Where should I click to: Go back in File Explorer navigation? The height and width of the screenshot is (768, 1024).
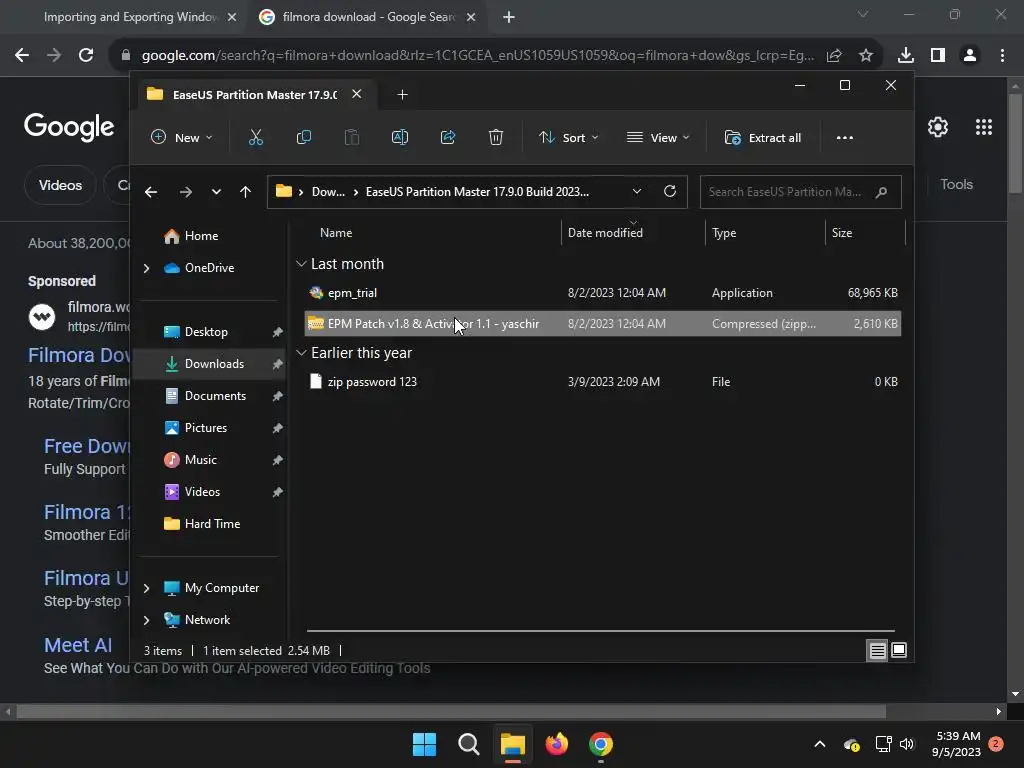click(x=151, y=192)
